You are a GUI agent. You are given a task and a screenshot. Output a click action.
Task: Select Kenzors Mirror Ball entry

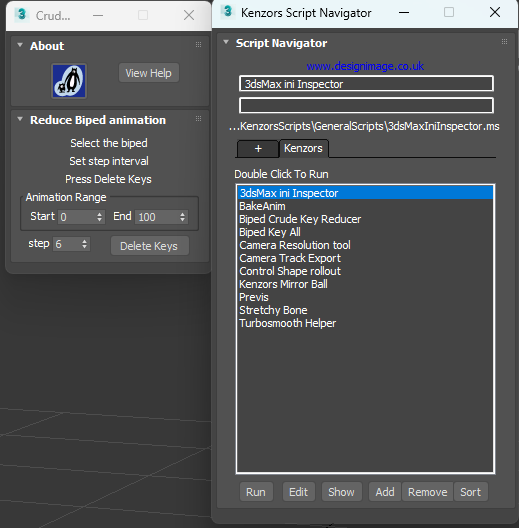(x=365, y=284)
